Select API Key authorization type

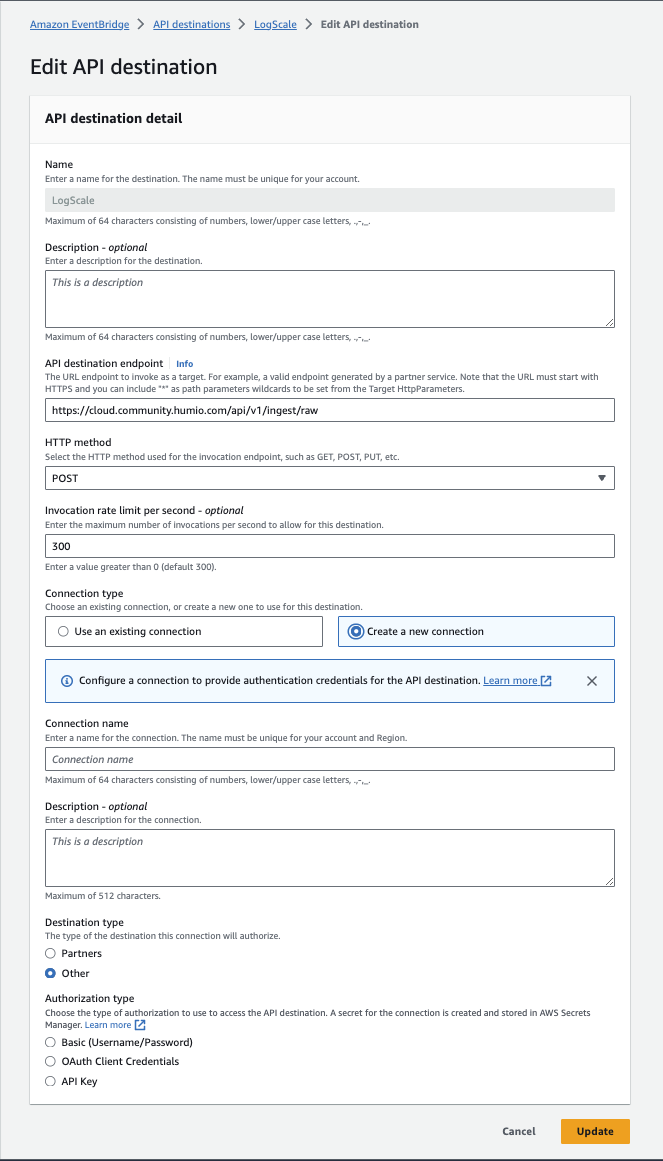pyautogui.click(x=50, y=1082)
